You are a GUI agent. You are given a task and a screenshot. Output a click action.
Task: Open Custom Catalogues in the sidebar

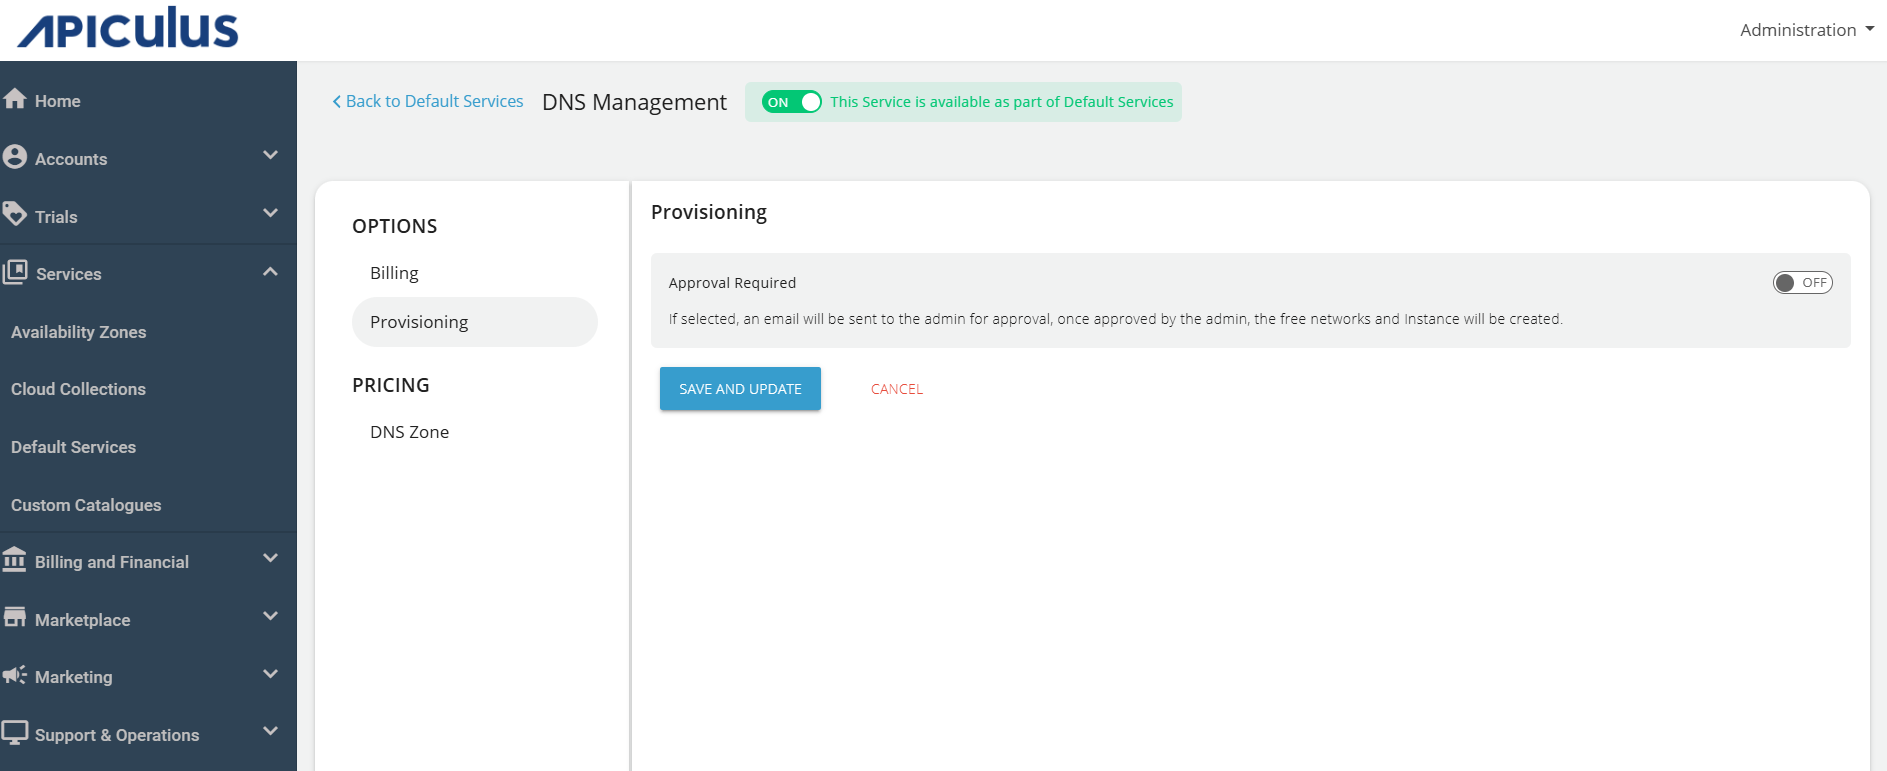click(86, 505)
